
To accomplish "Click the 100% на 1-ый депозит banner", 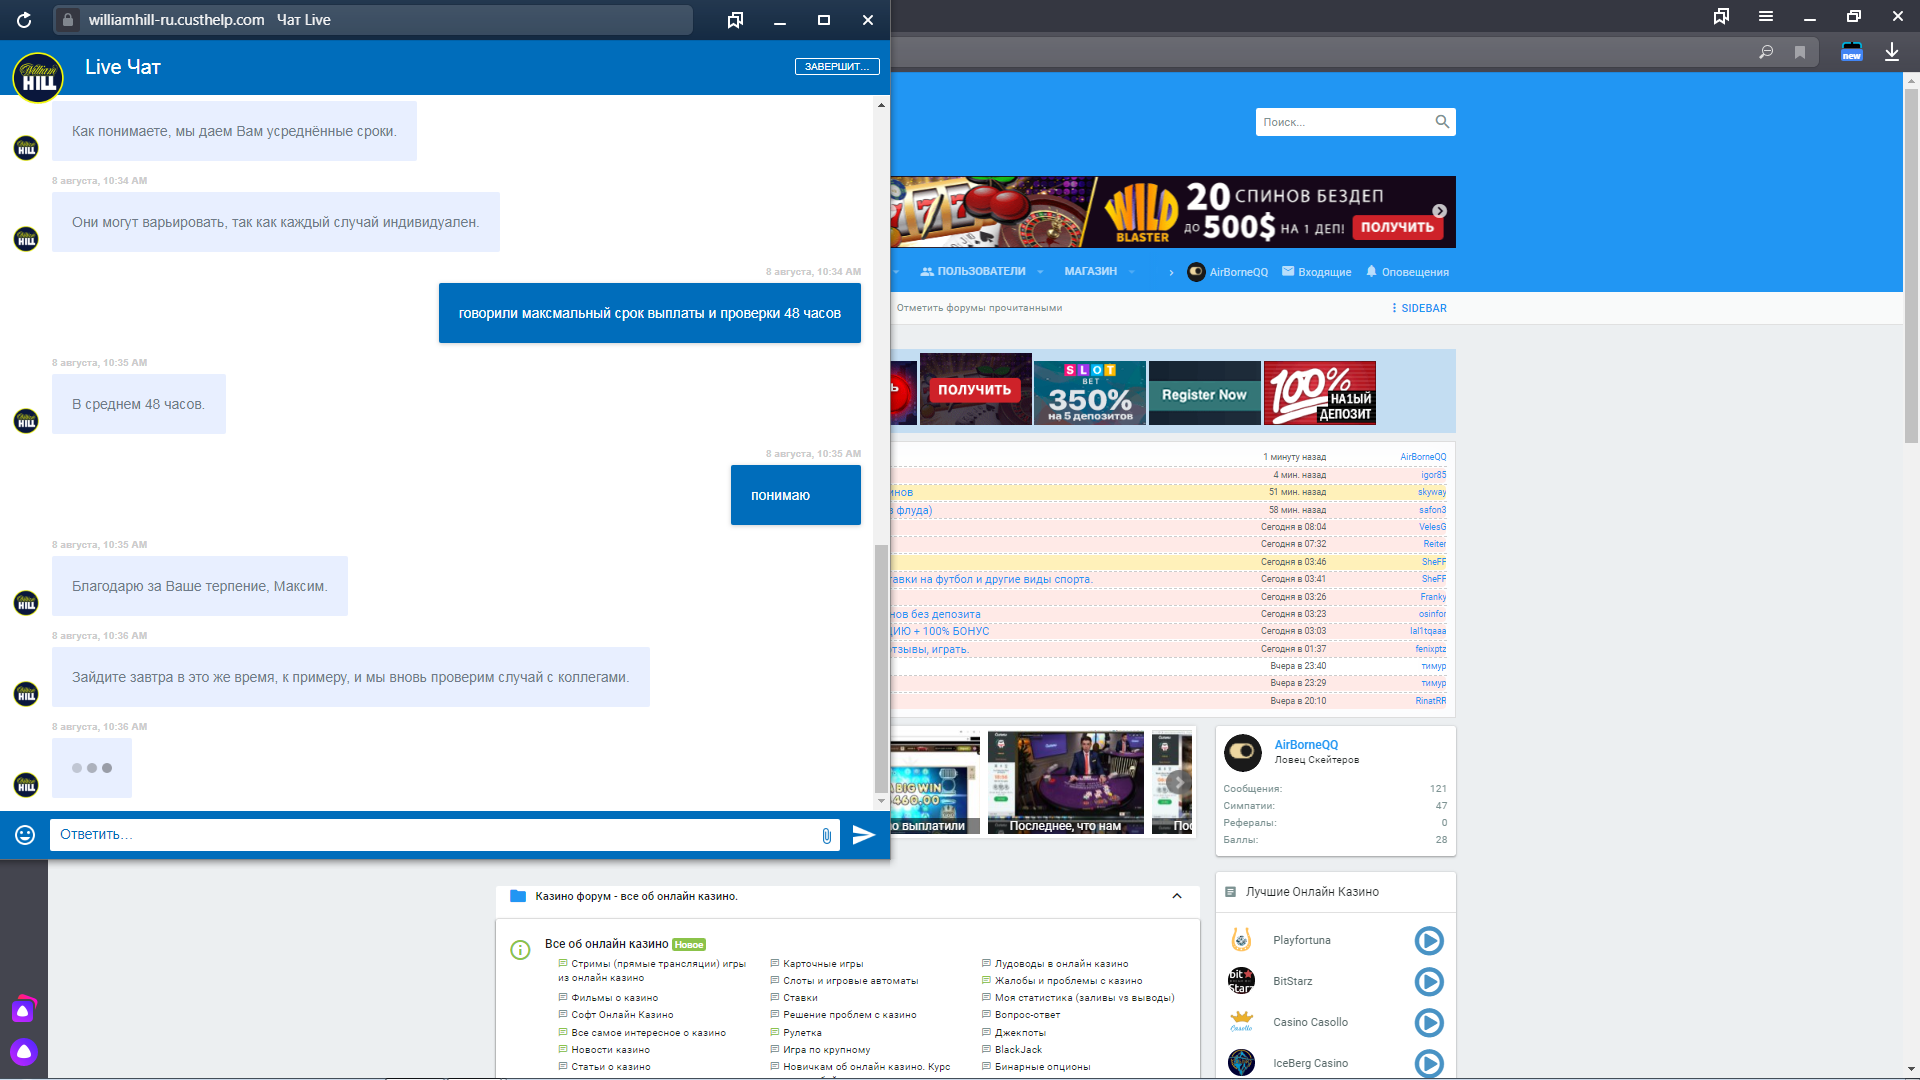I will click(1320, 393).
